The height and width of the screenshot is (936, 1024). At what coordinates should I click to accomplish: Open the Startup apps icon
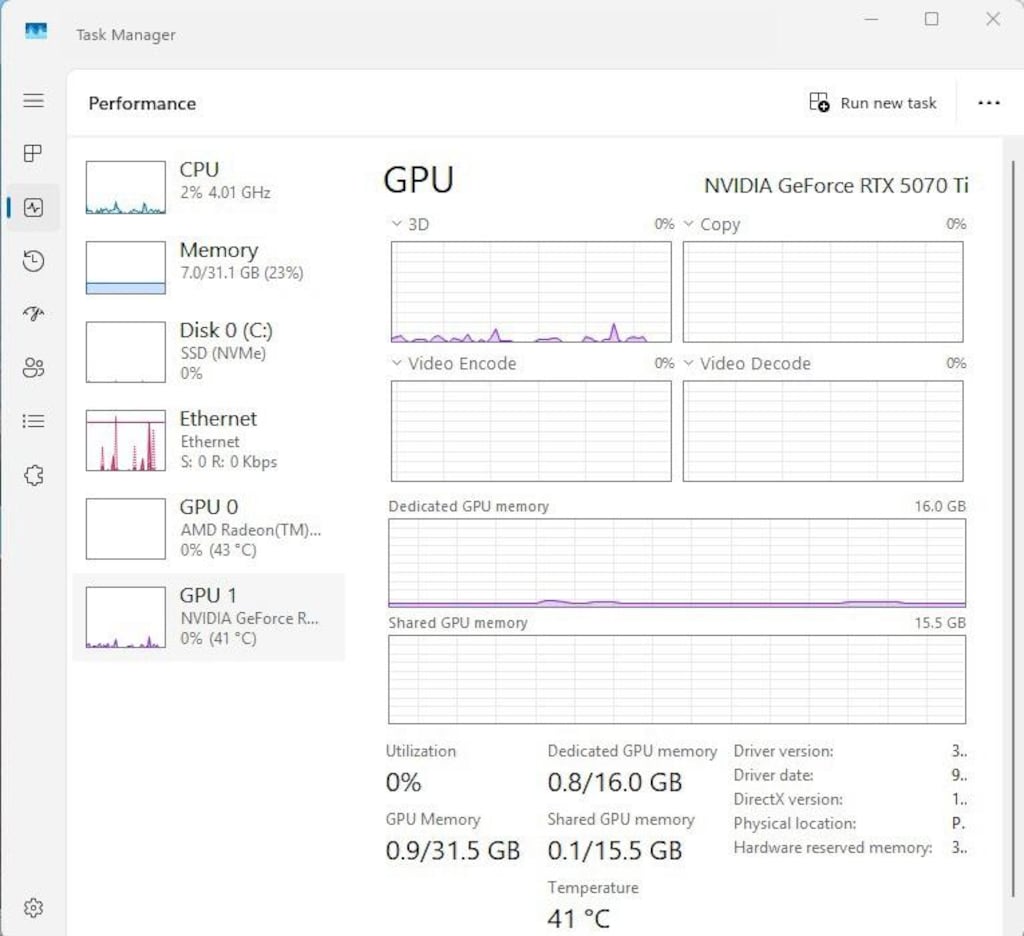click(33, 314)
